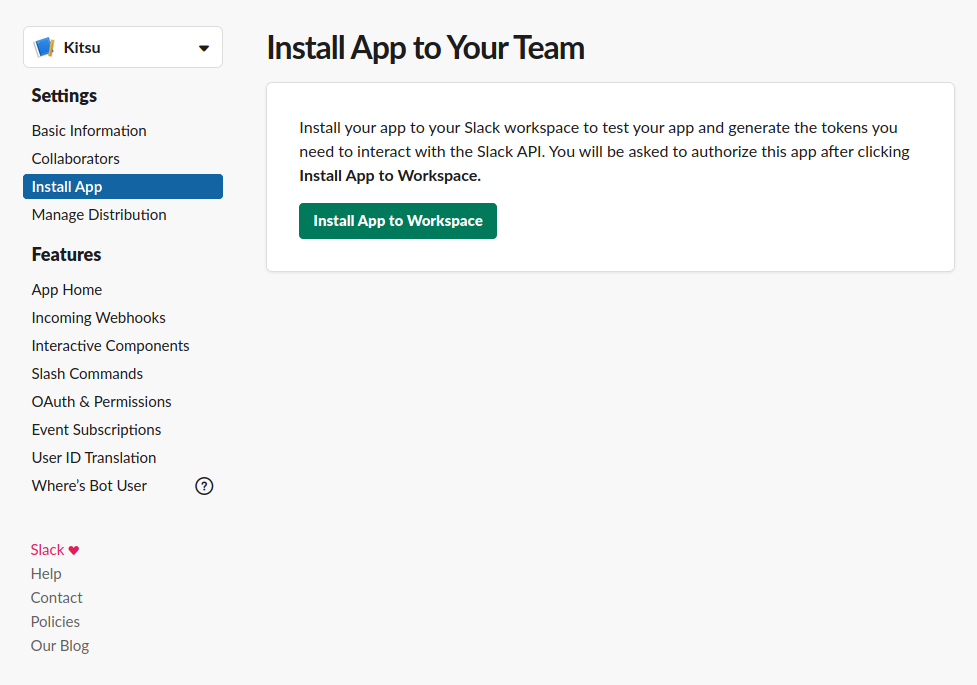Screen dimensions: 977x685
Task: Open Event Subscriptions configuration
Action: (x=96, y=429)
